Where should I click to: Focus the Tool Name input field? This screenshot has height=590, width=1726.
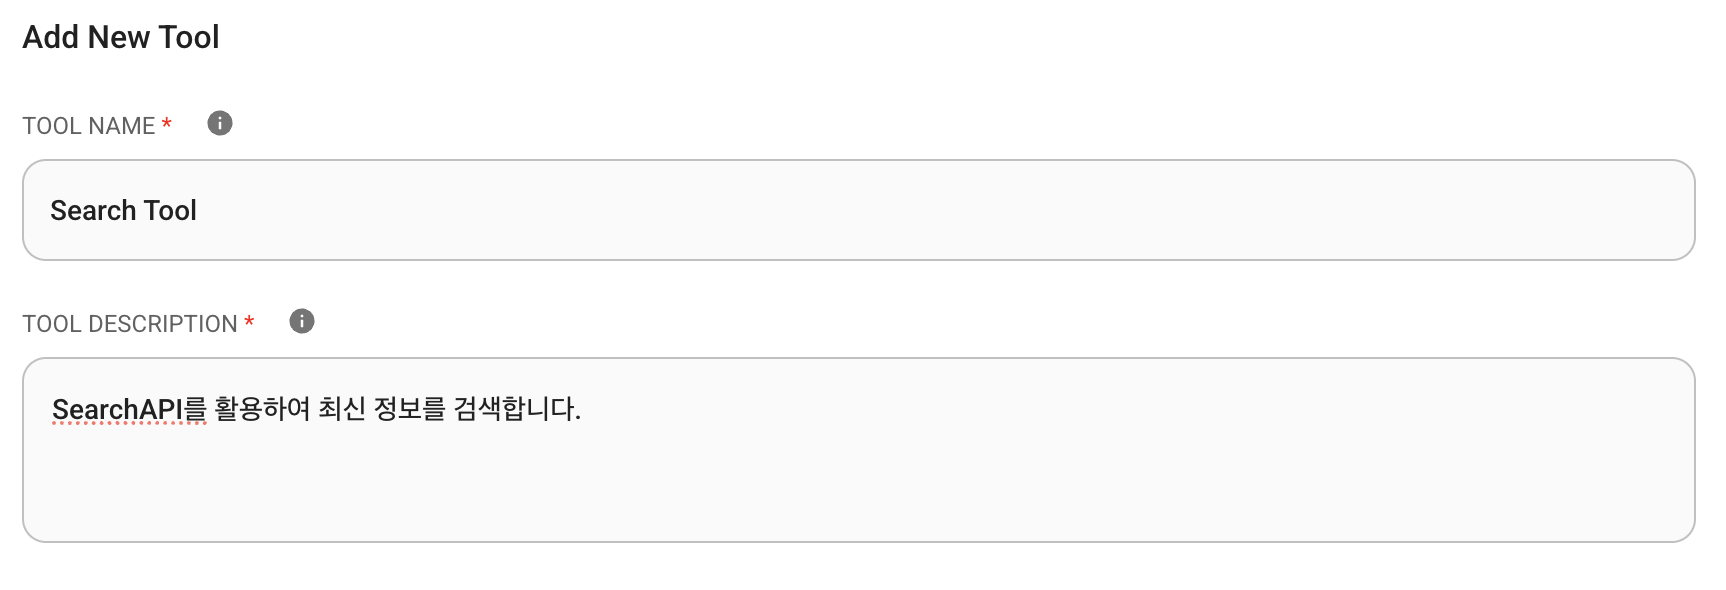[x=858, y=210]
